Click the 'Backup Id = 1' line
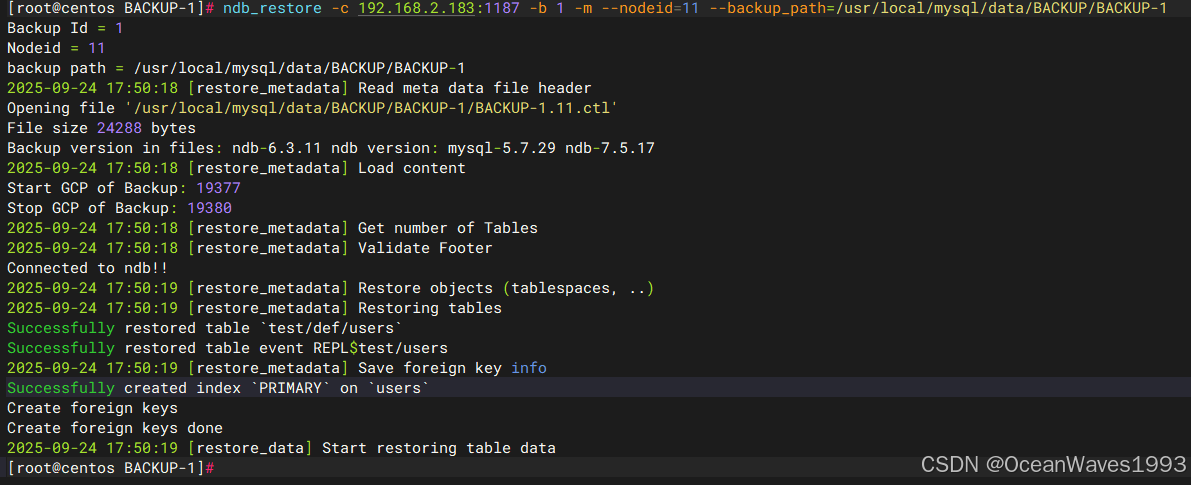 (x=65, y=28)
